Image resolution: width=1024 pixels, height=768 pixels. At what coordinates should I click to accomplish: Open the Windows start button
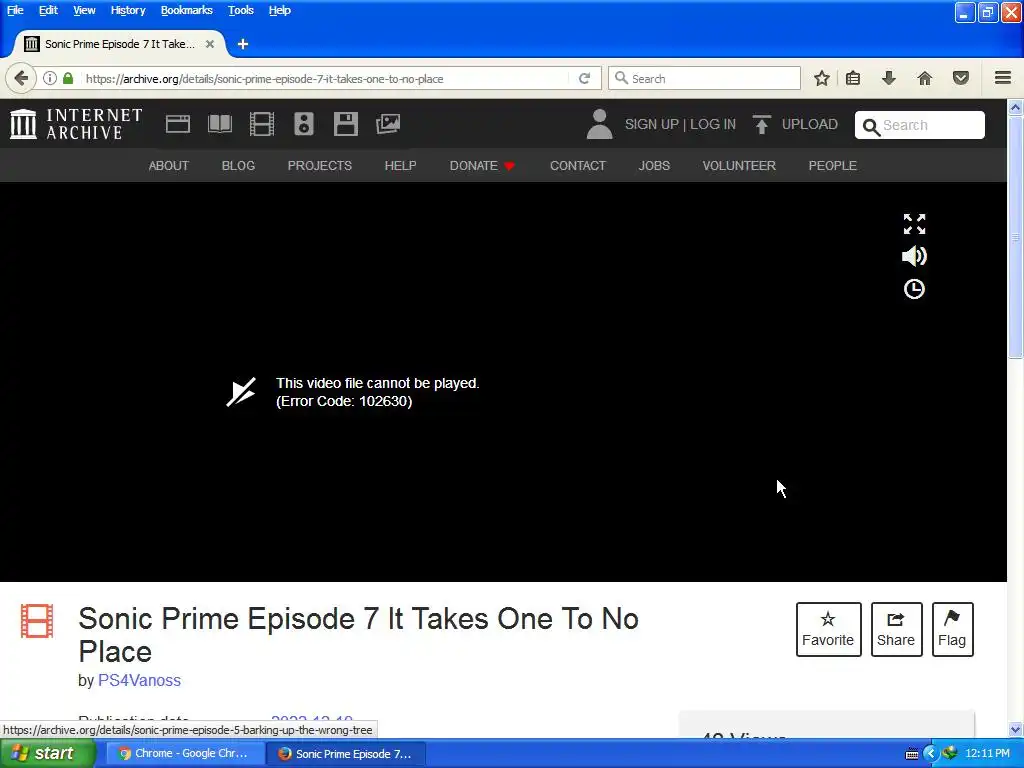click(48, 754)
